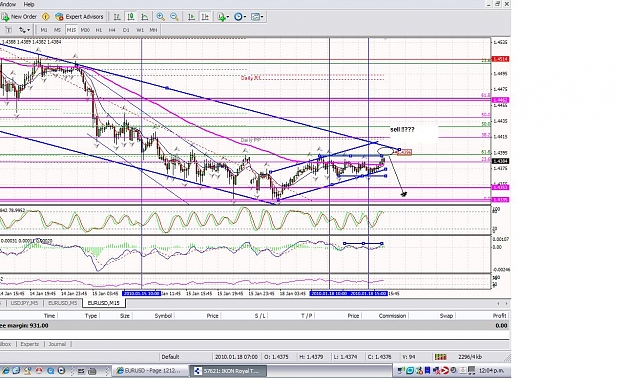Select the D1 timeframe
The image size is (625, 391).
pos(126,30)
